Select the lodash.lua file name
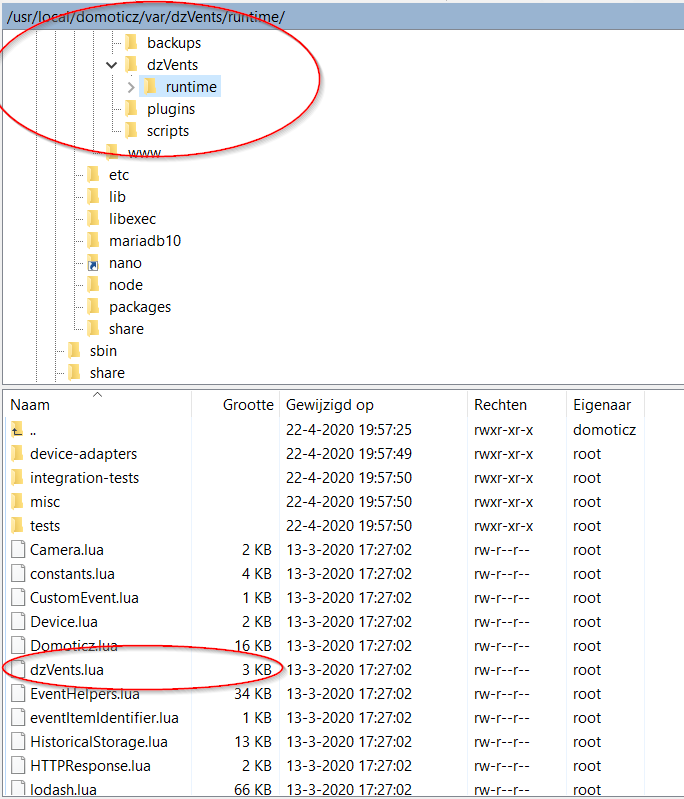This screenshot has width=684, height=799. [x=63, y=789]
